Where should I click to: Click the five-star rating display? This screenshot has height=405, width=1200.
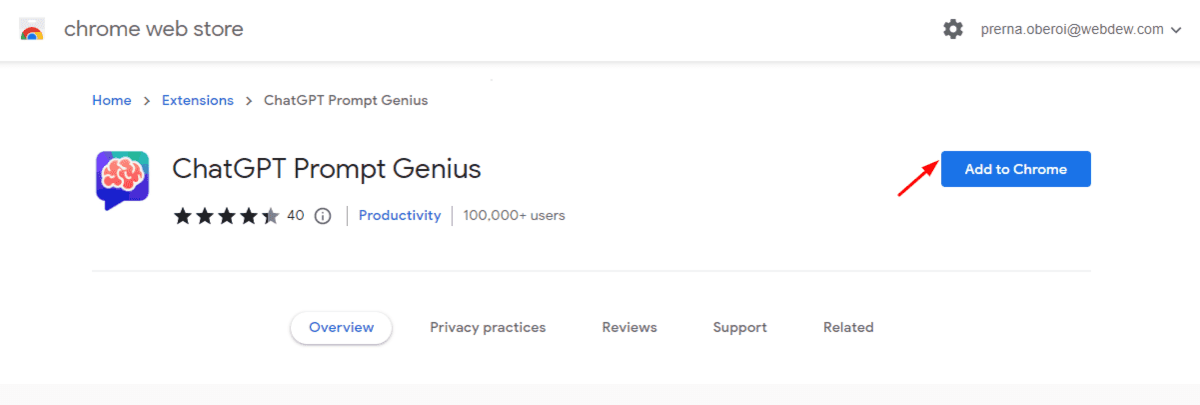(x=227, y=216)
